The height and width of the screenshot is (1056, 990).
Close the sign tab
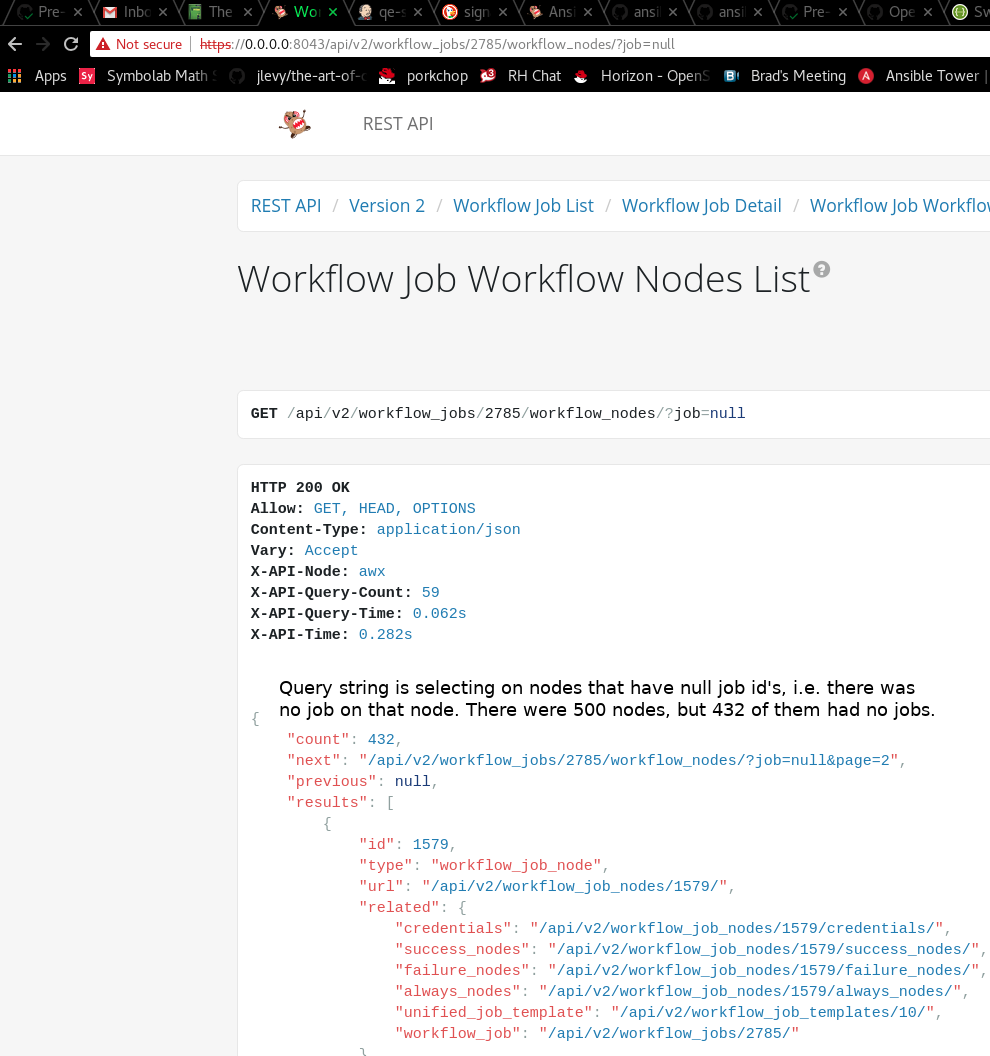coord(502,12)
